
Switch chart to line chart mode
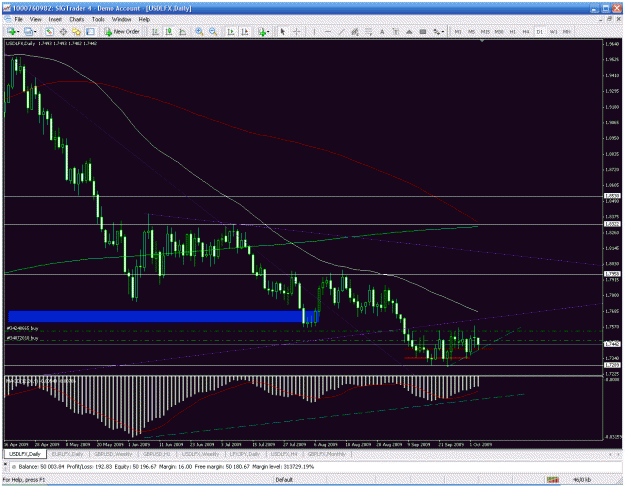point(183,31)
